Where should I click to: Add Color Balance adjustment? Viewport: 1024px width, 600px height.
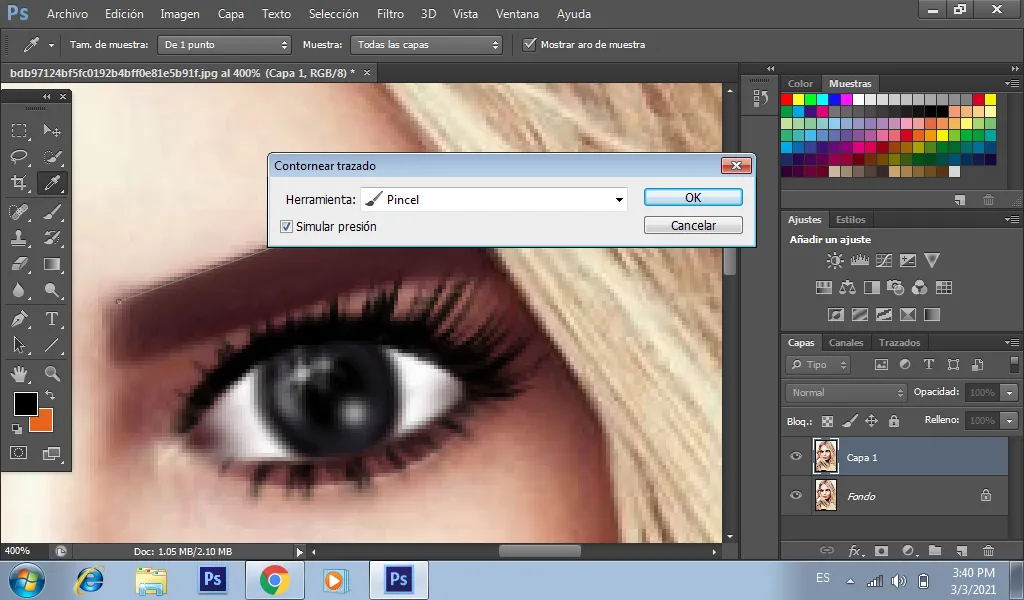pyautogui.click(x=848, y=287)
